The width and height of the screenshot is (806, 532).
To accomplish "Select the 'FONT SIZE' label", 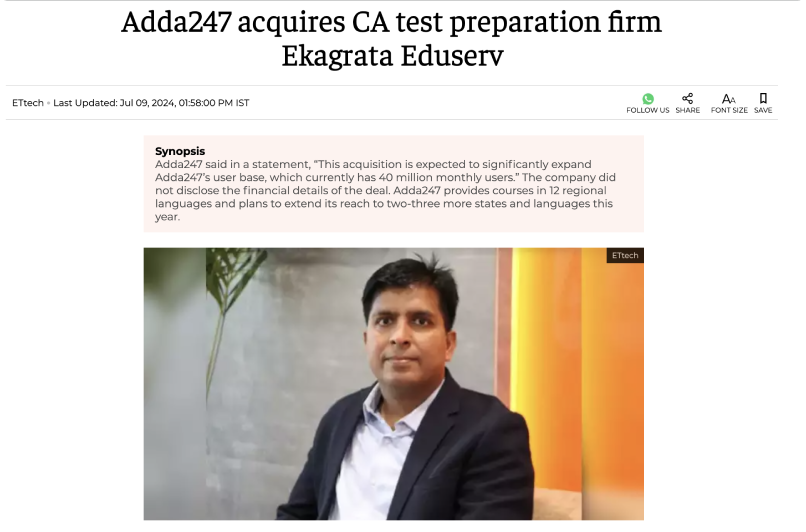I will click(x=729, y=110).
